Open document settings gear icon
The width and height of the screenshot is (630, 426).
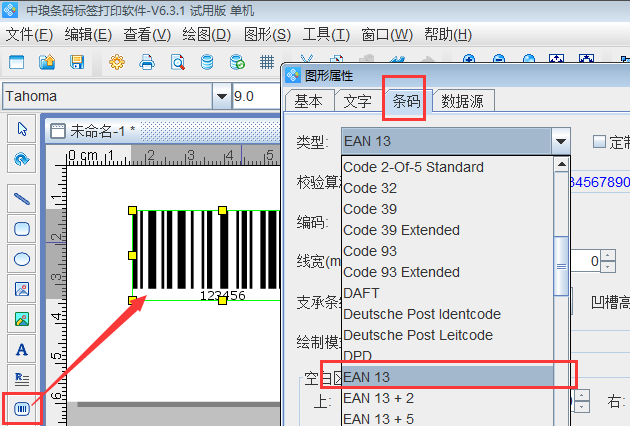click(117, 63)
